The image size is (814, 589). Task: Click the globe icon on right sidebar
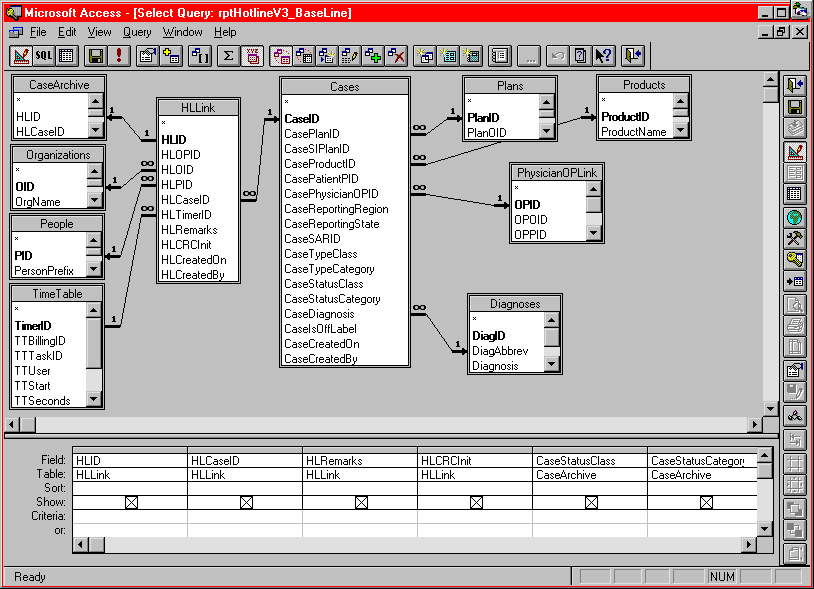(x=794, y=217)
